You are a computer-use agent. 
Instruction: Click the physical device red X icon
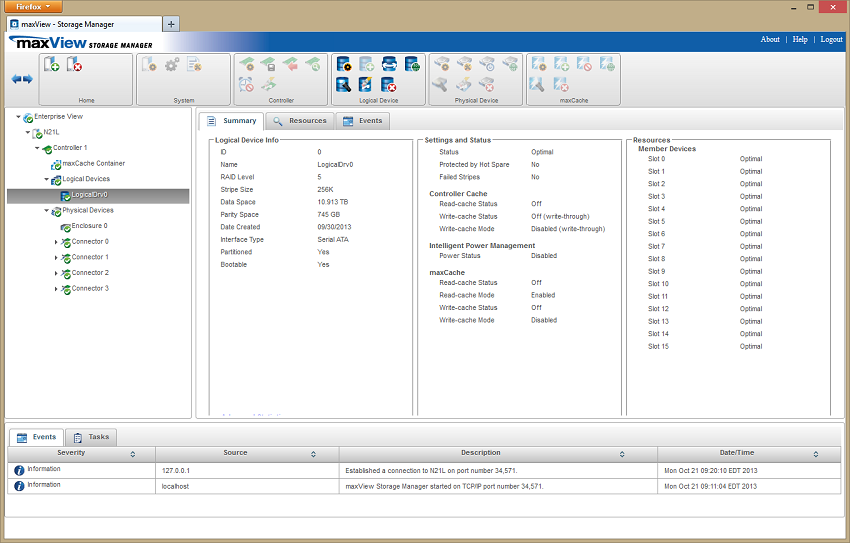click(486, 85)
